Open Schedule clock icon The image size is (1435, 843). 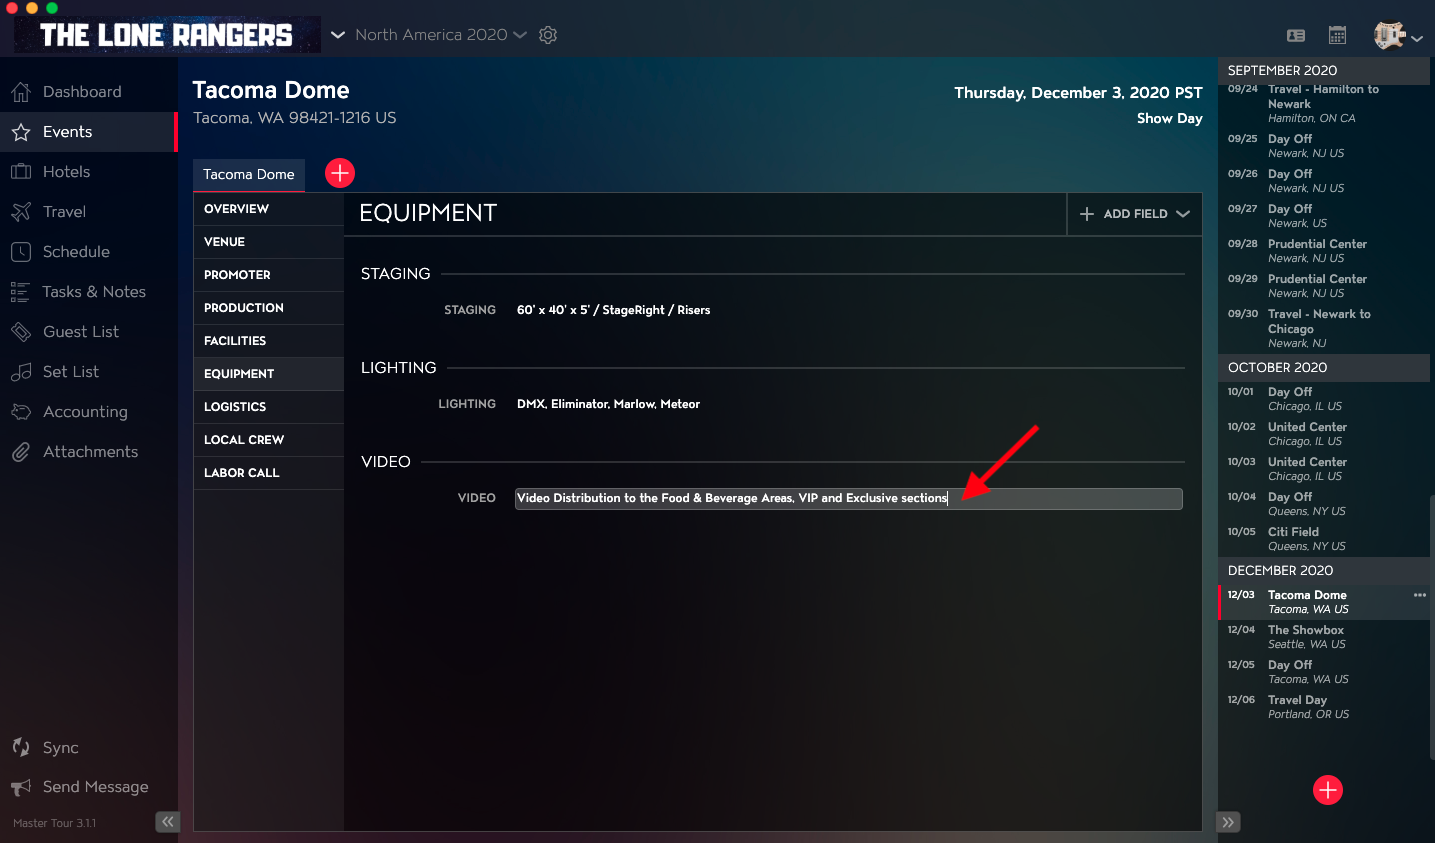pyautogui.click(x=21, y=252)
